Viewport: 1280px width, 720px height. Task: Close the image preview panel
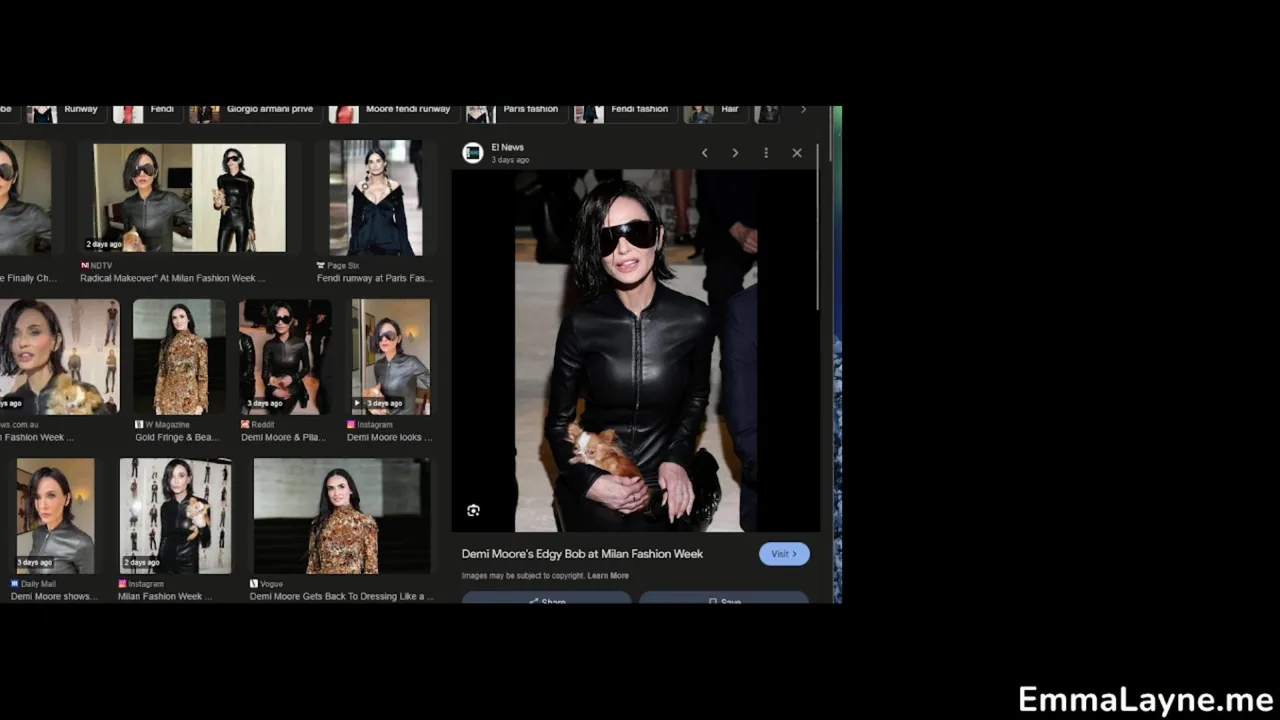click(x=797, y=153)
